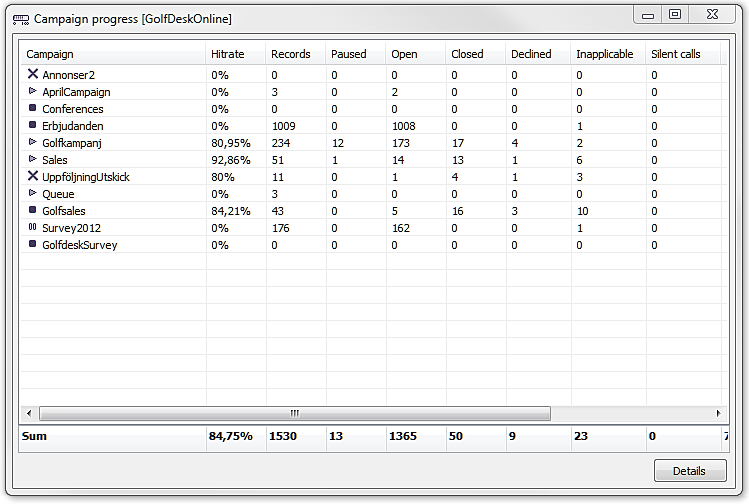
Task: Select the Sales campaign name
Action: click(x=54, y=160)
